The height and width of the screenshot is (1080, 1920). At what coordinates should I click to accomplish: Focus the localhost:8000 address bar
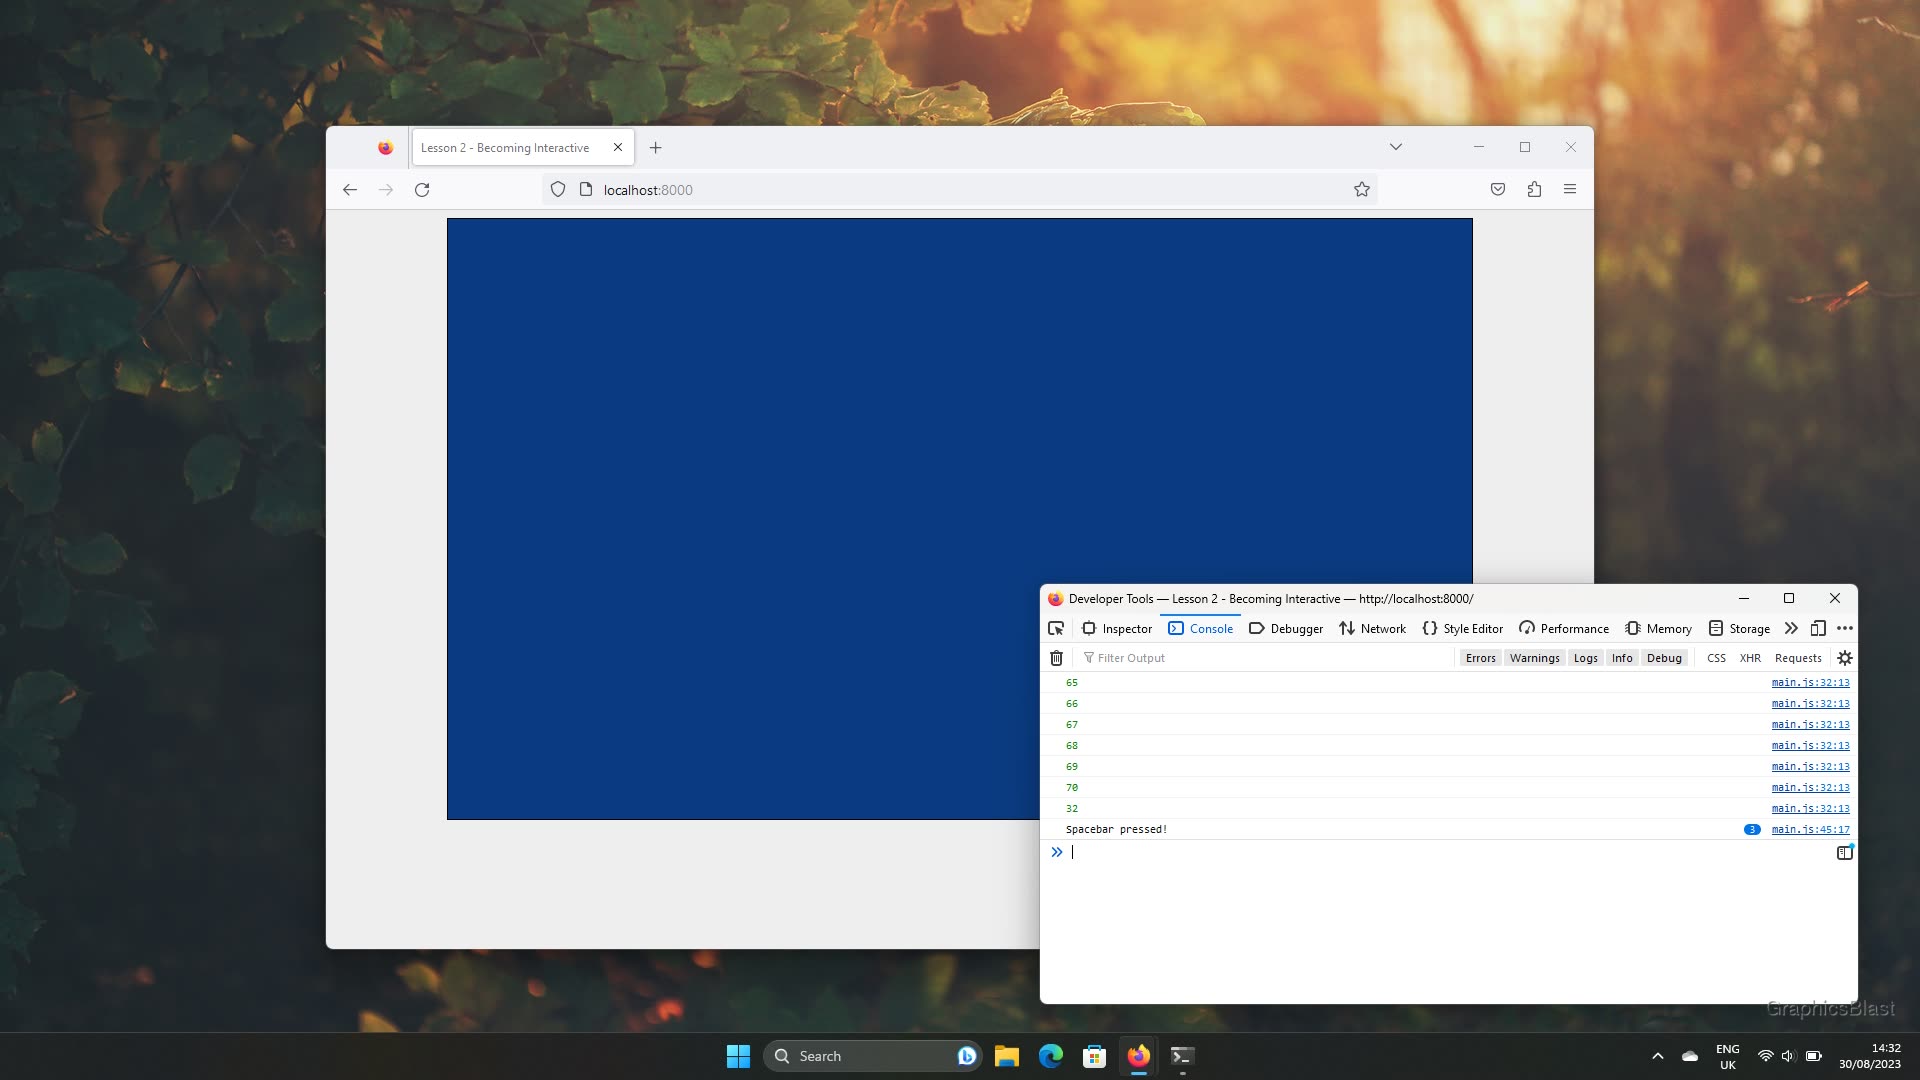coord(960,190)
